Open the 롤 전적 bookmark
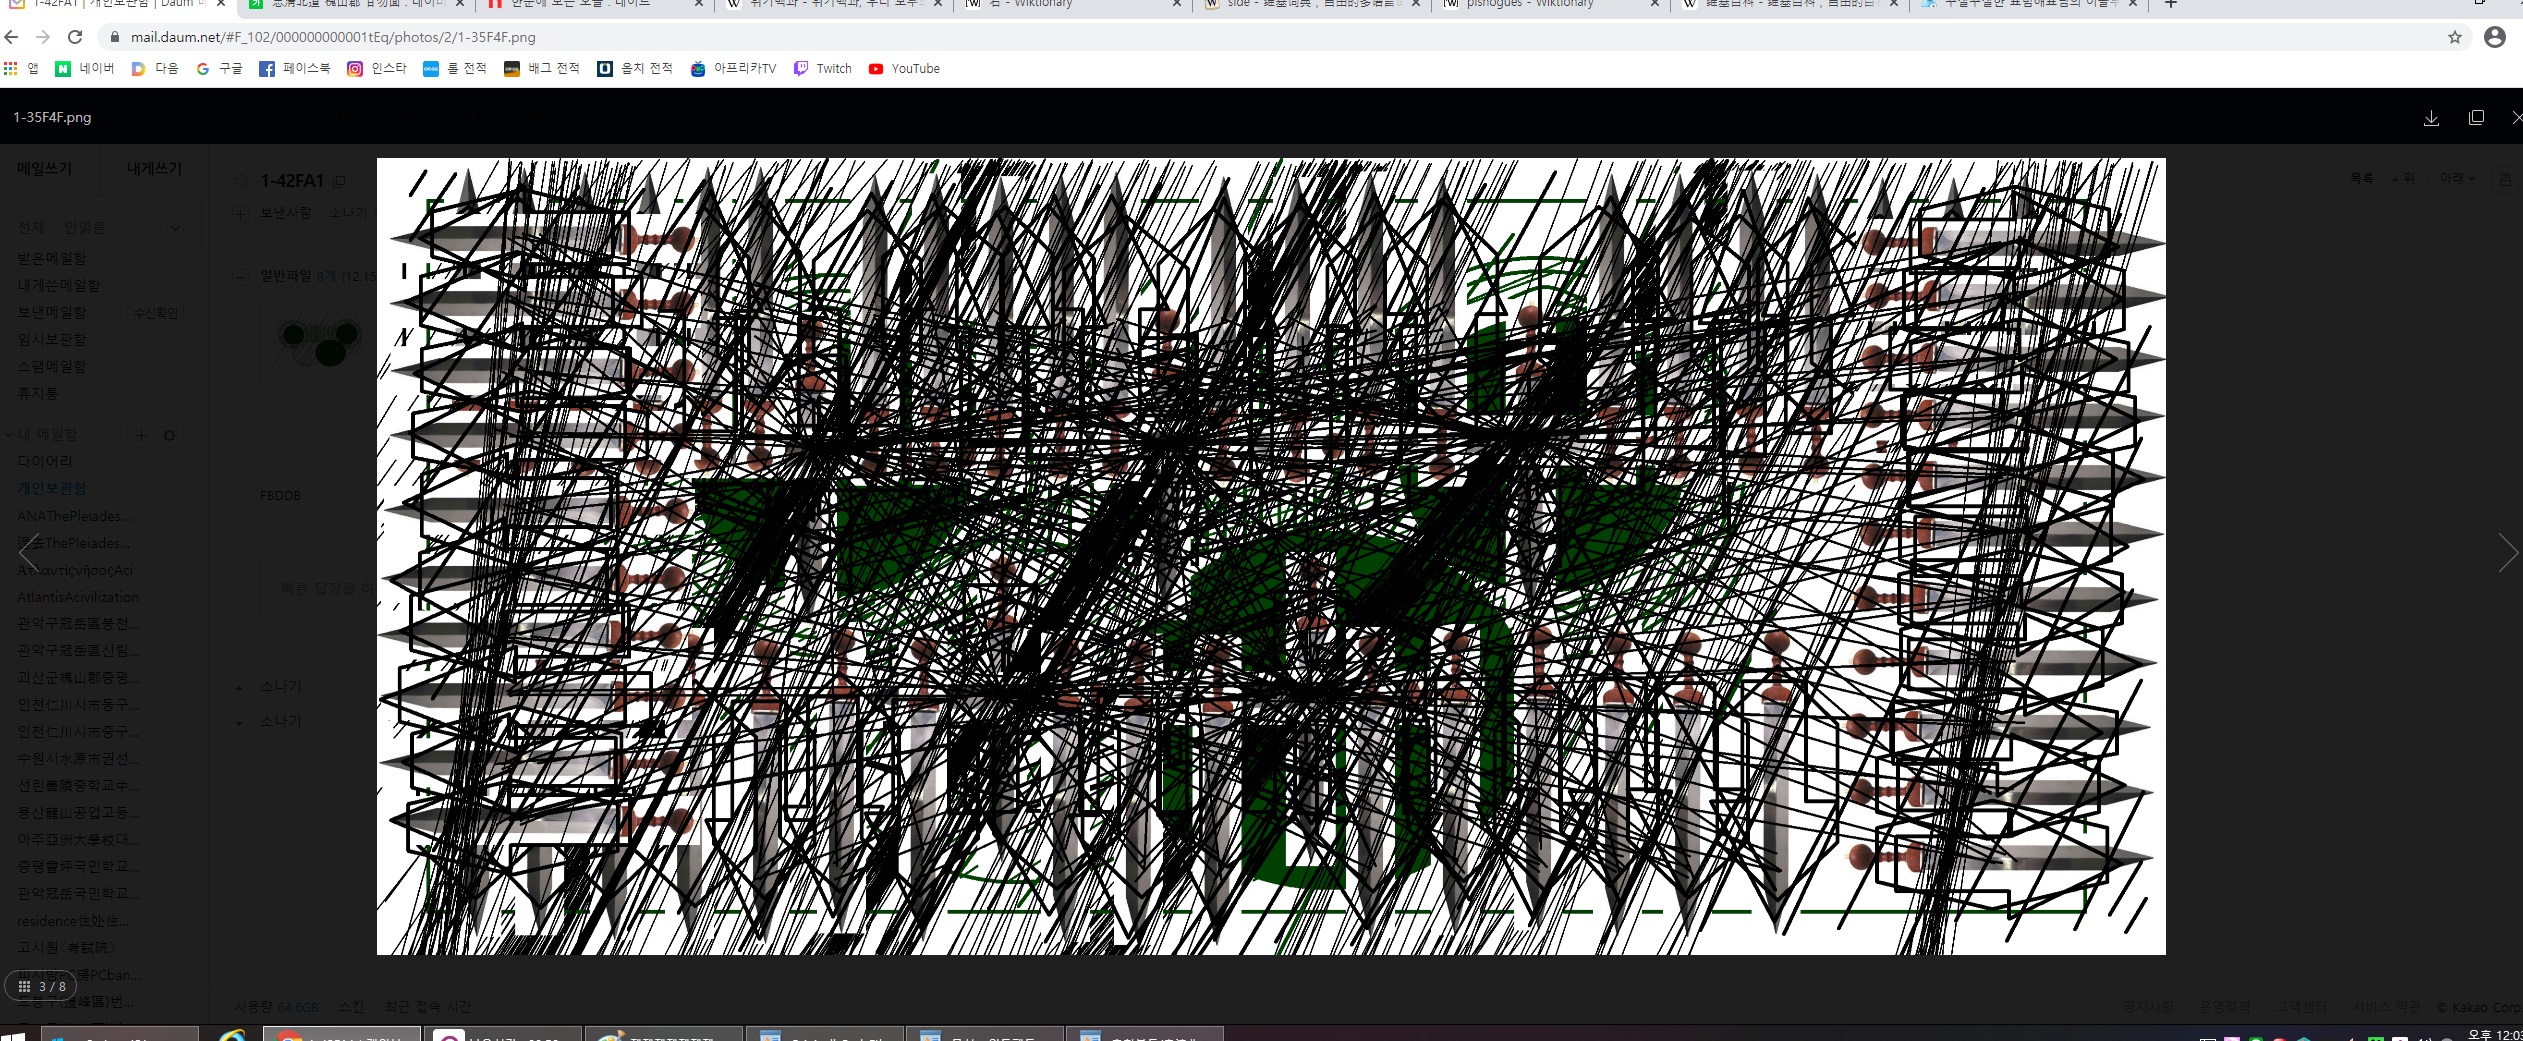This screenshot has height=1041, width=2523. [x=455, y=68]
